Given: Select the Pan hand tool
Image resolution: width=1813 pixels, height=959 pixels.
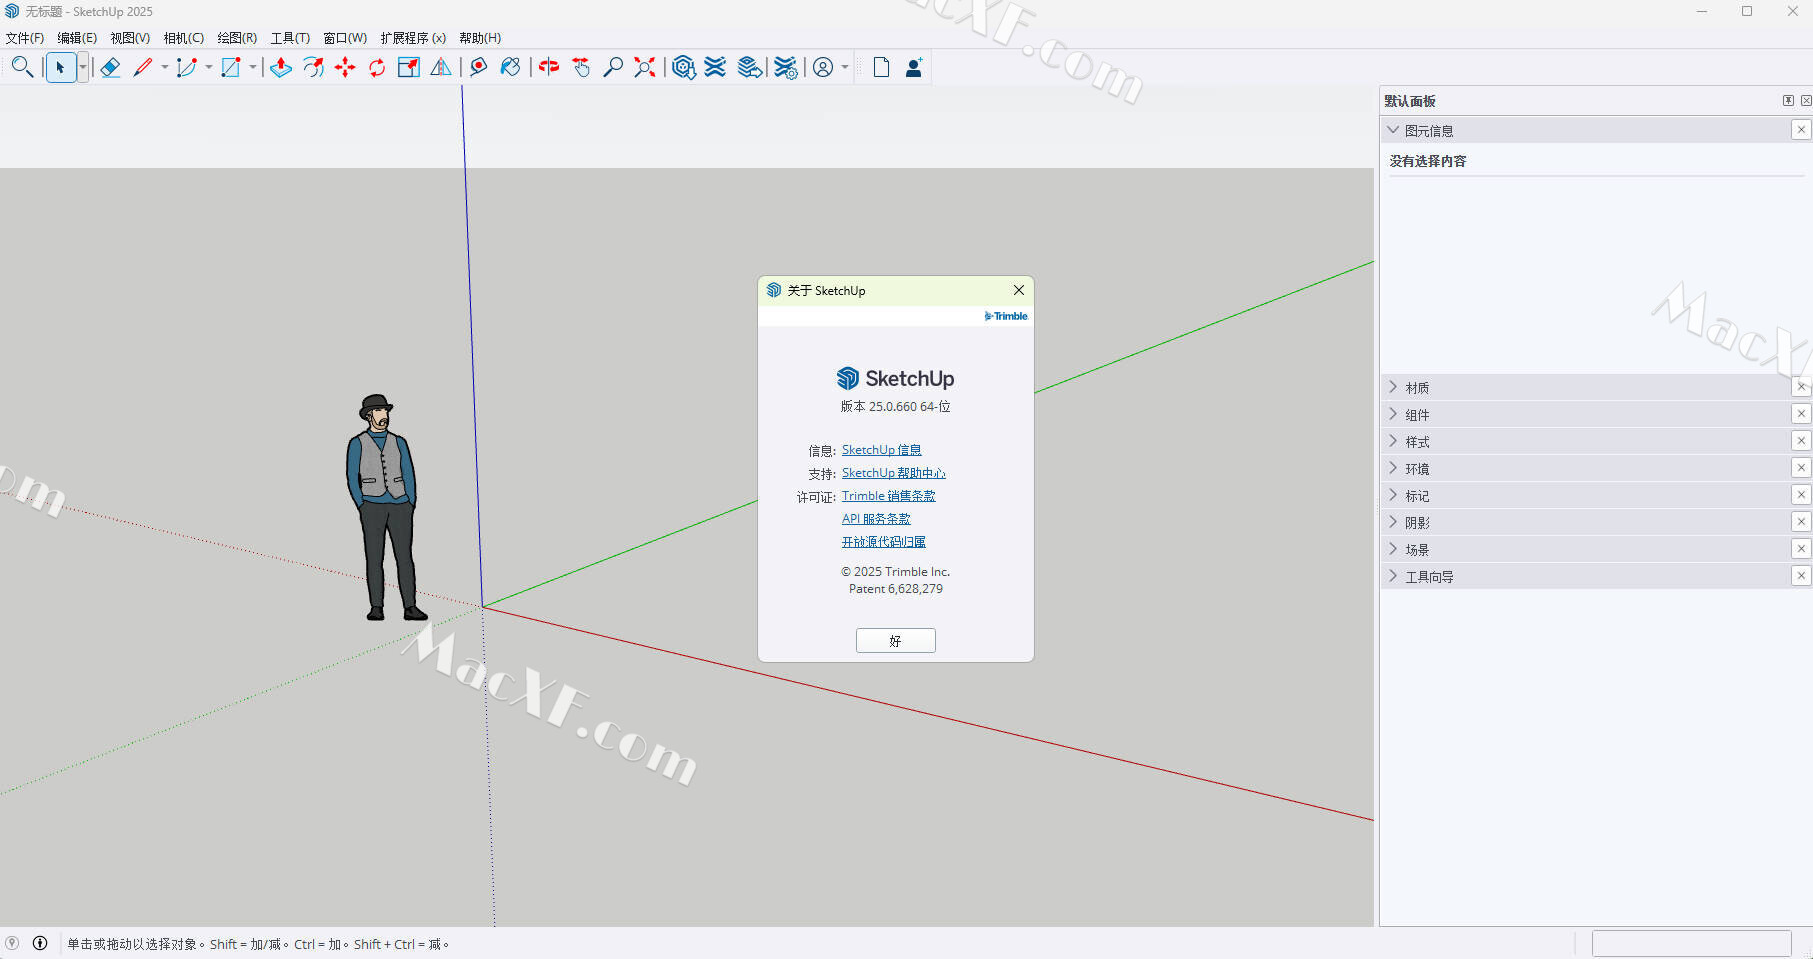Looking at the screenshot, I should click(581, 67).
